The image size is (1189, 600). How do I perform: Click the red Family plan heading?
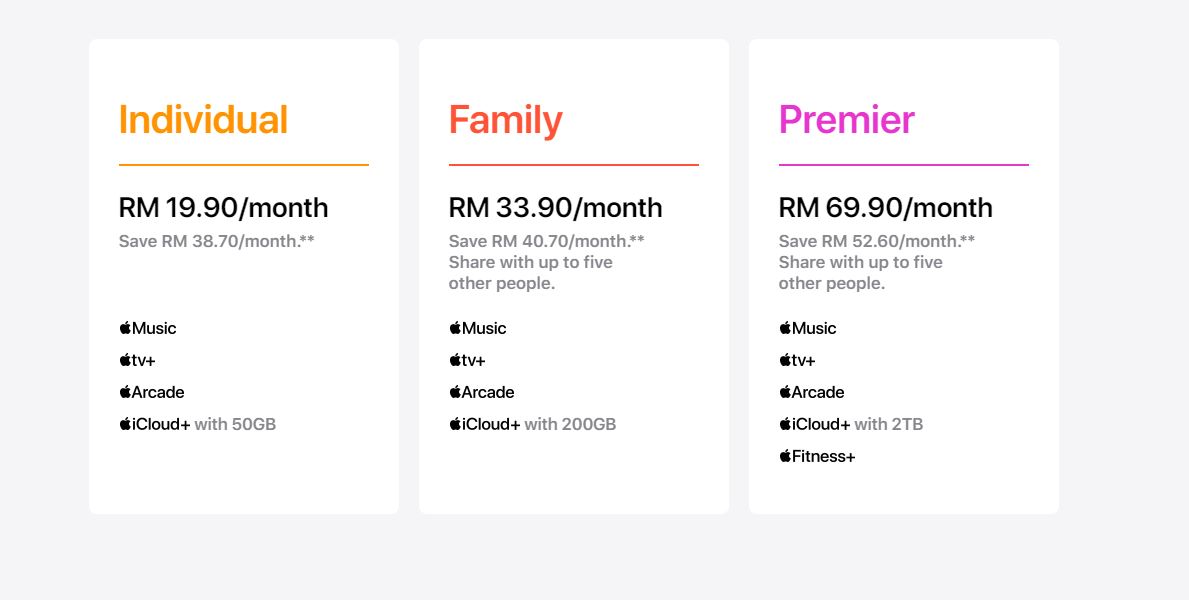(x=506, y=121)
